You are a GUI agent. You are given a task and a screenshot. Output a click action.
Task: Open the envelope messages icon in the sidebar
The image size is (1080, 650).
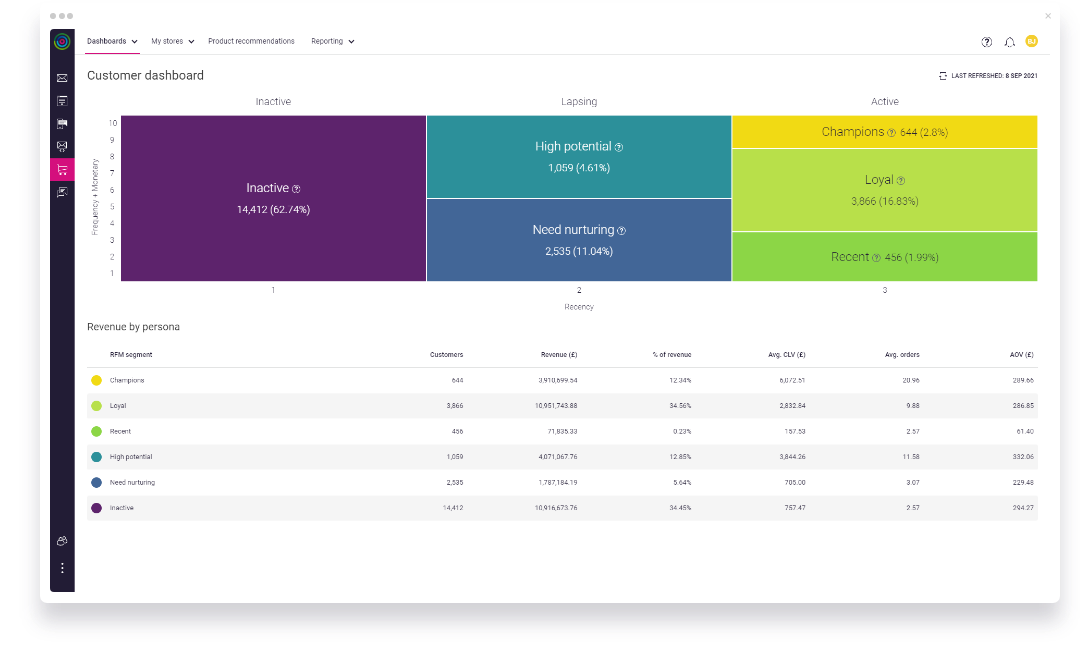tap(62, 78)
